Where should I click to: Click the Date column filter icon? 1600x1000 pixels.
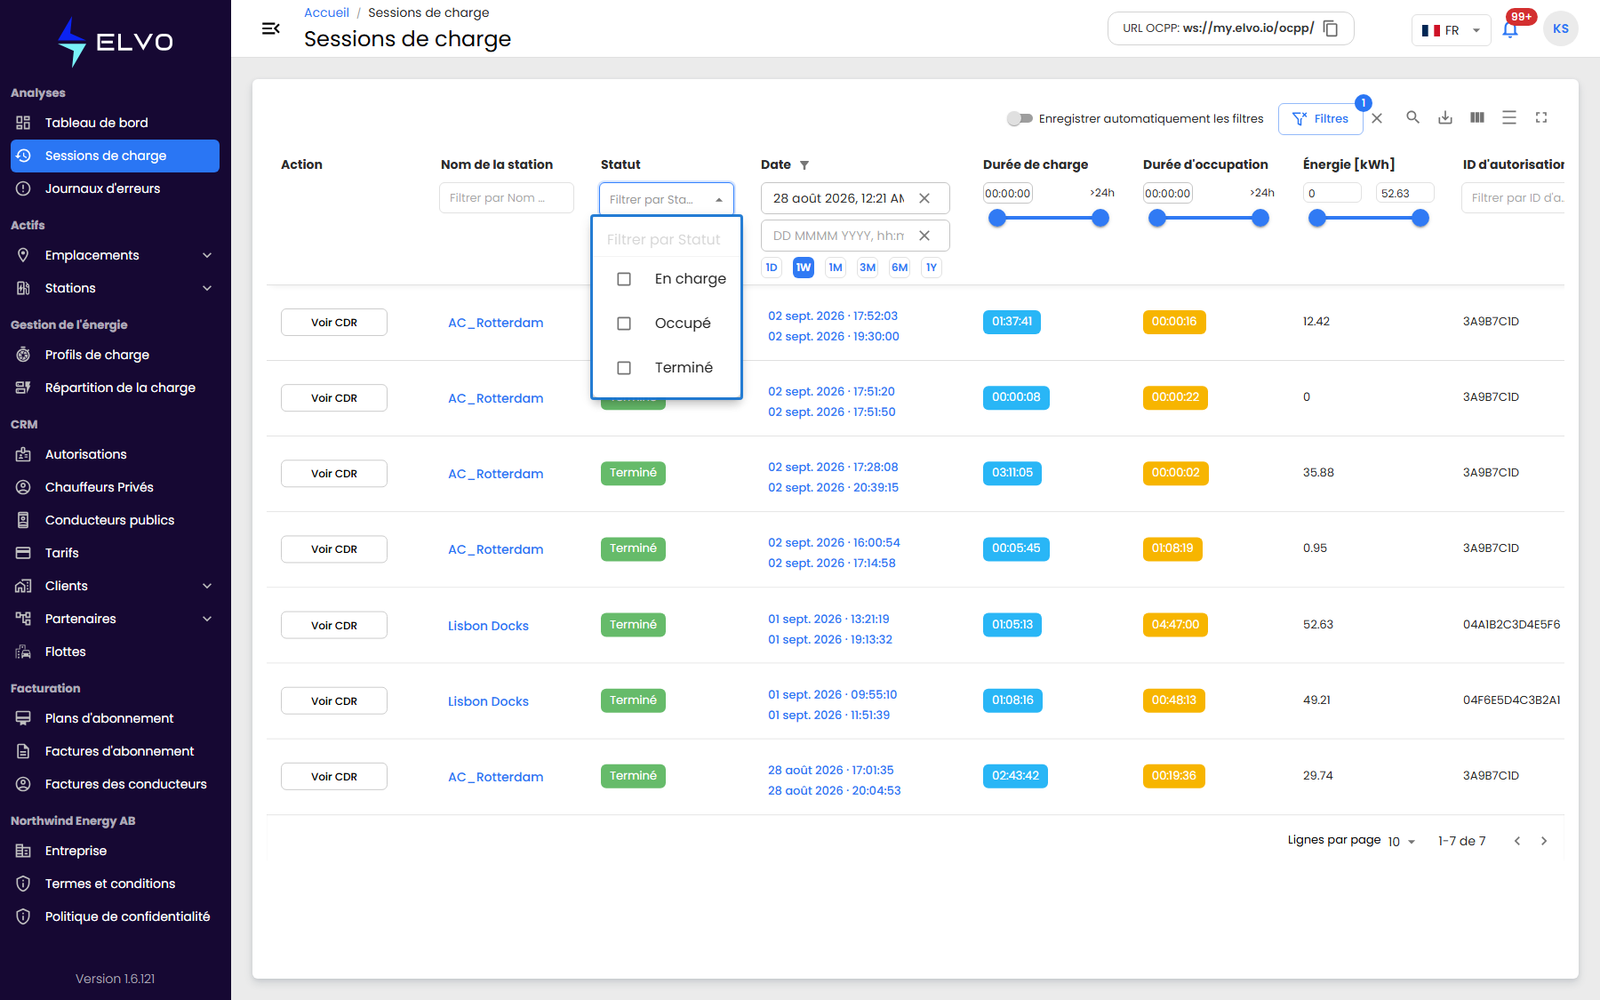[804, 165]
